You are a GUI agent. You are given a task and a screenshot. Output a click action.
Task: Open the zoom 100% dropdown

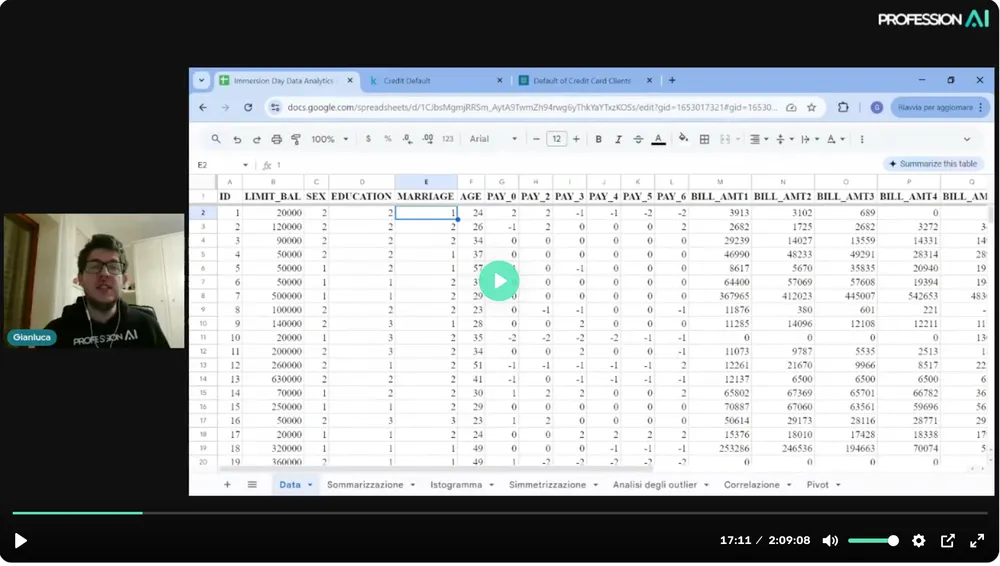coord(330,139)
